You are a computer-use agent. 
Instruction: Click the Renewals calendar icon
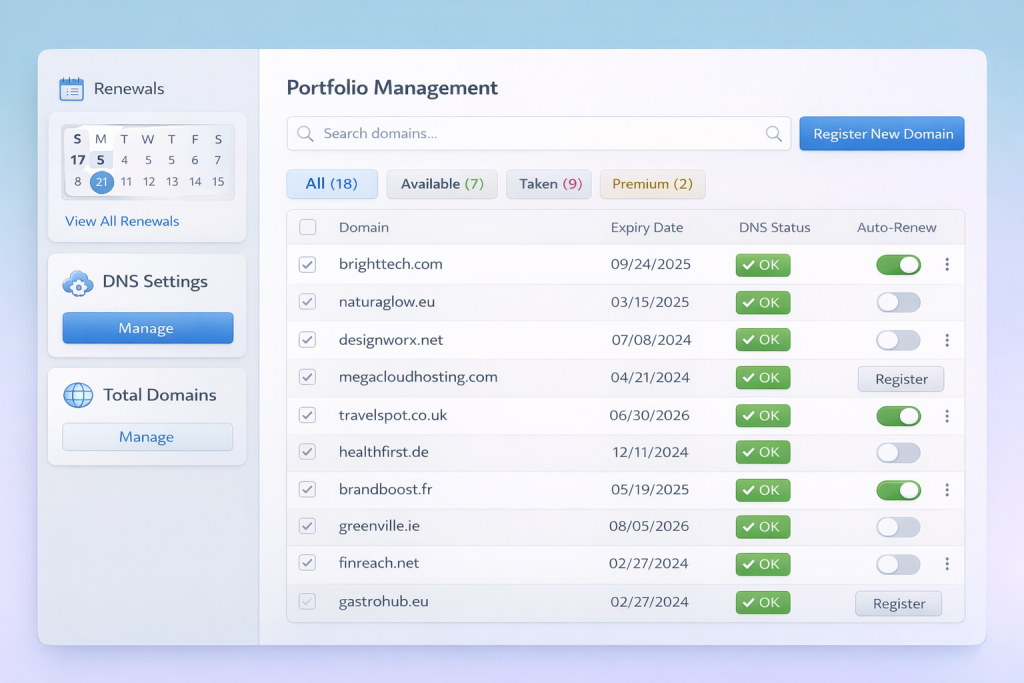(x=71, y=89)
